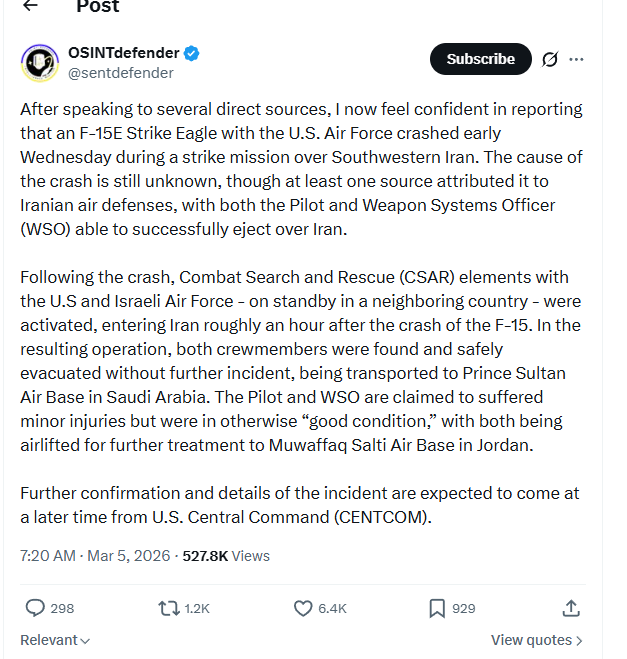Open the OSINTdefender display name link
Screen dimensions: 627x659
(x=123, y=53)
